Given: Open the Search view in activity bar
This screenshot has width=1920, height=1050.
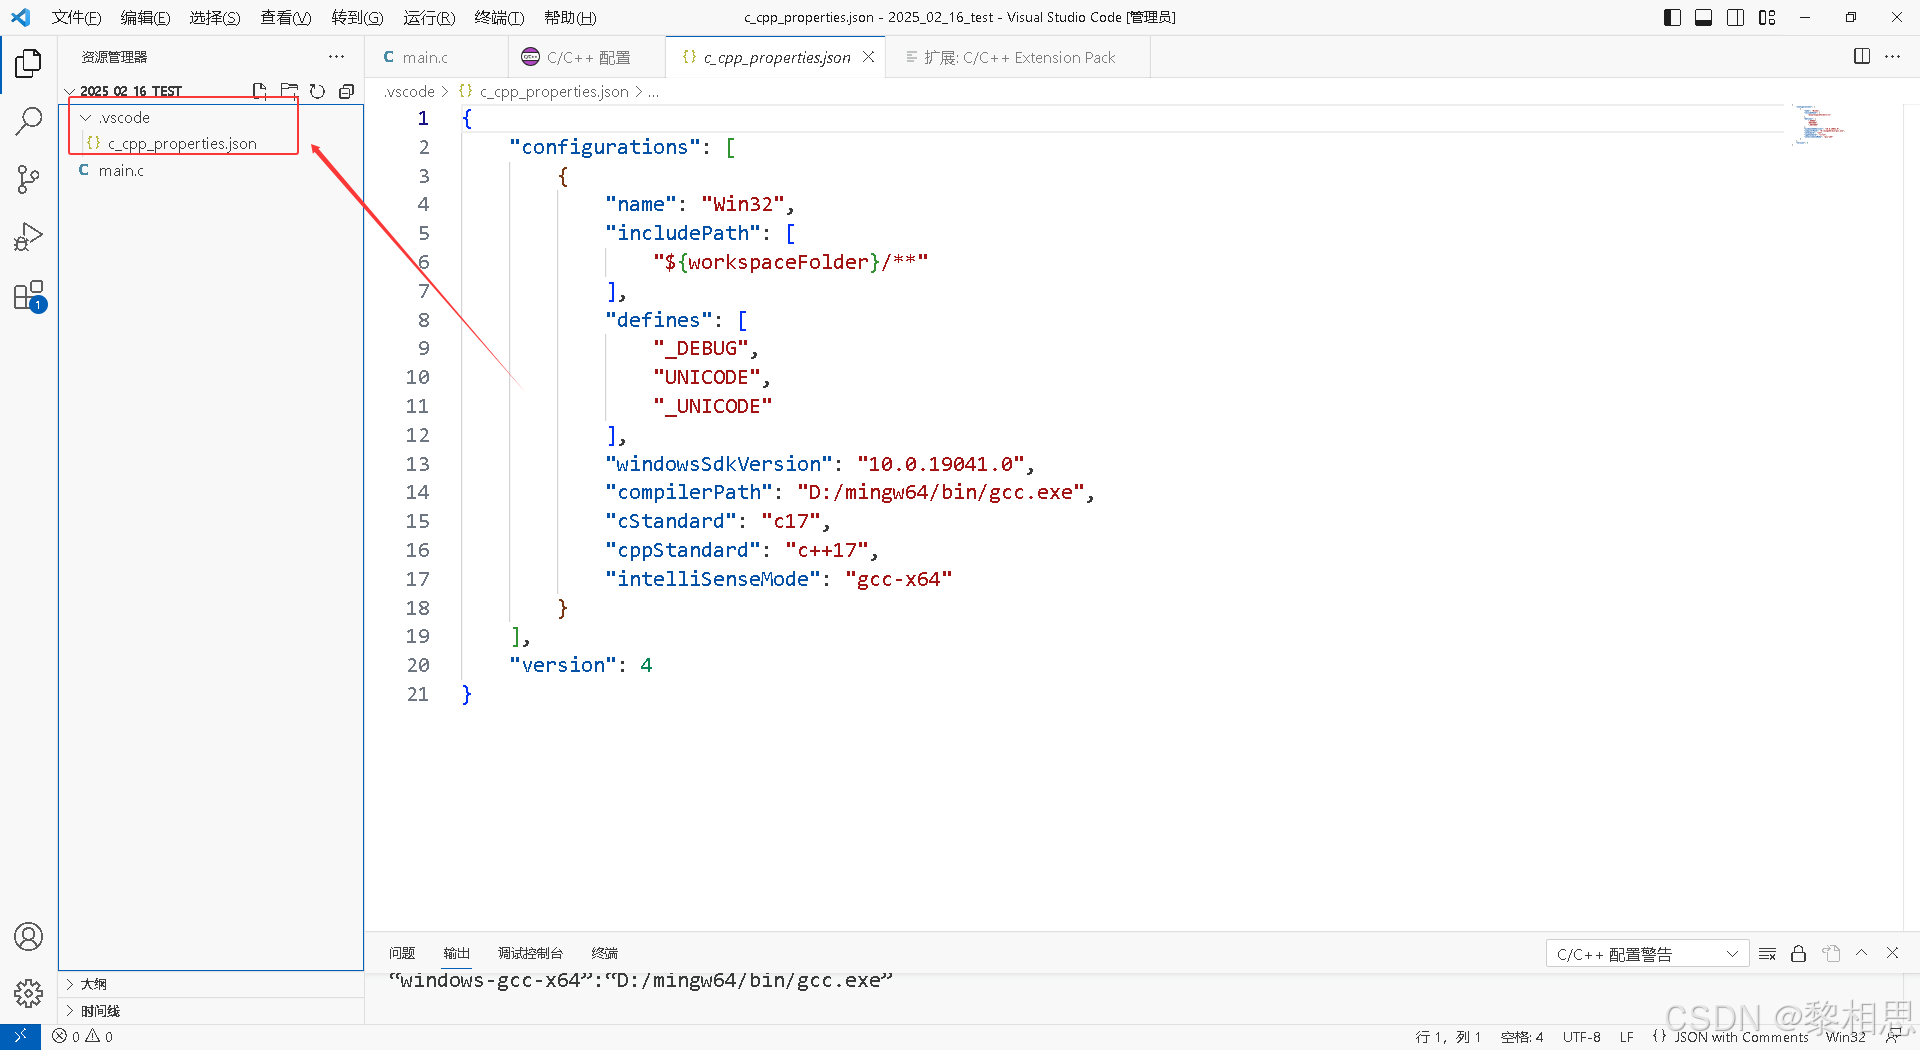Looking at the screenshot, I should [28, 122].
